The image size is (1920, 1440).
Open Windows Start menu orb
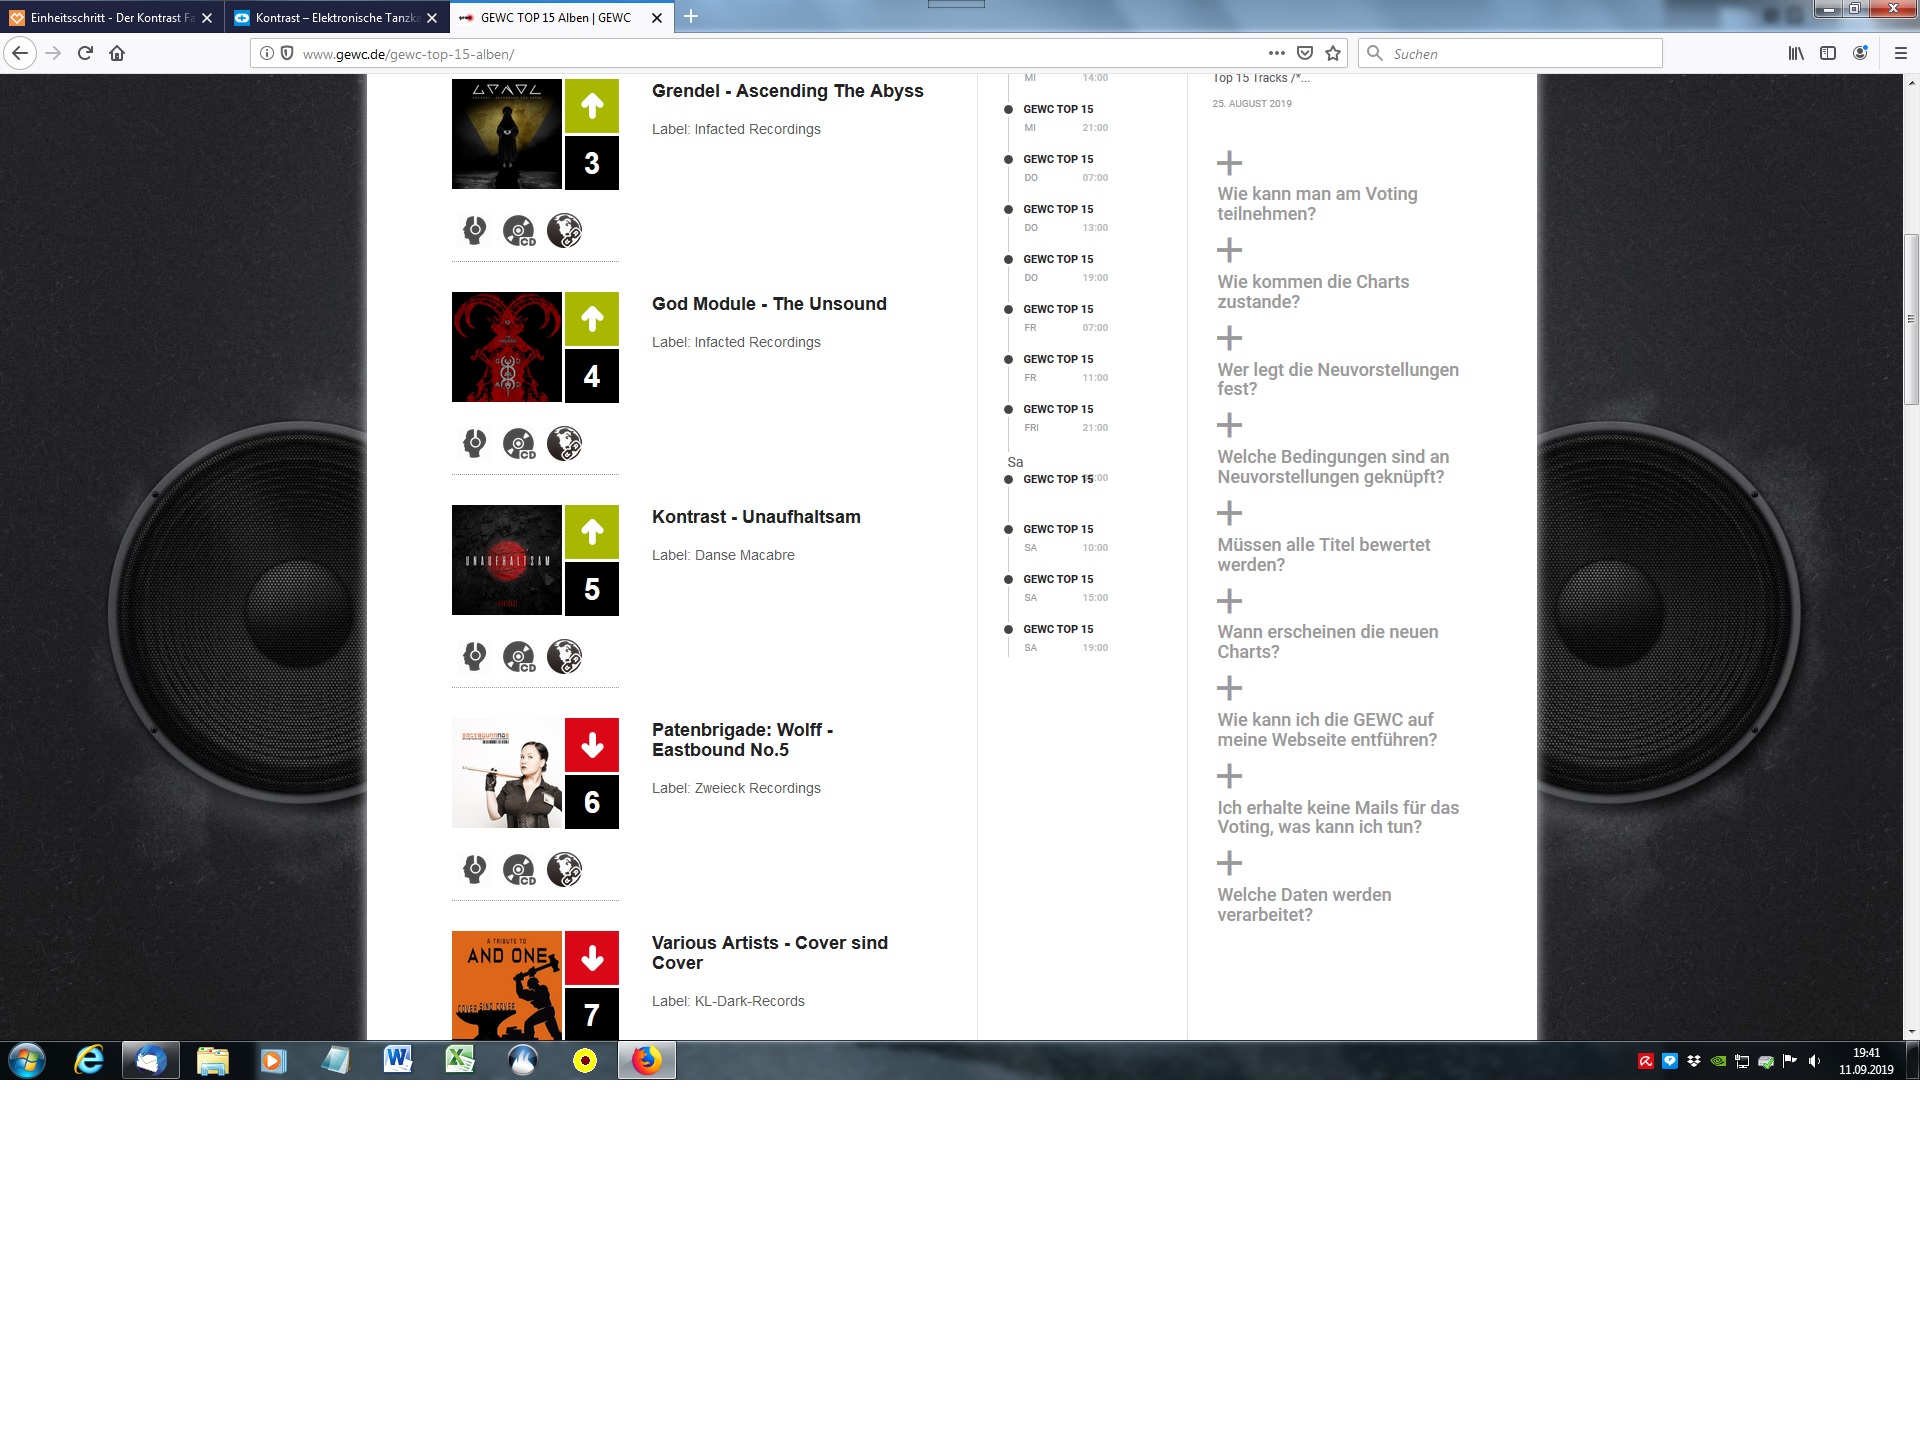tap(27, 1060)
